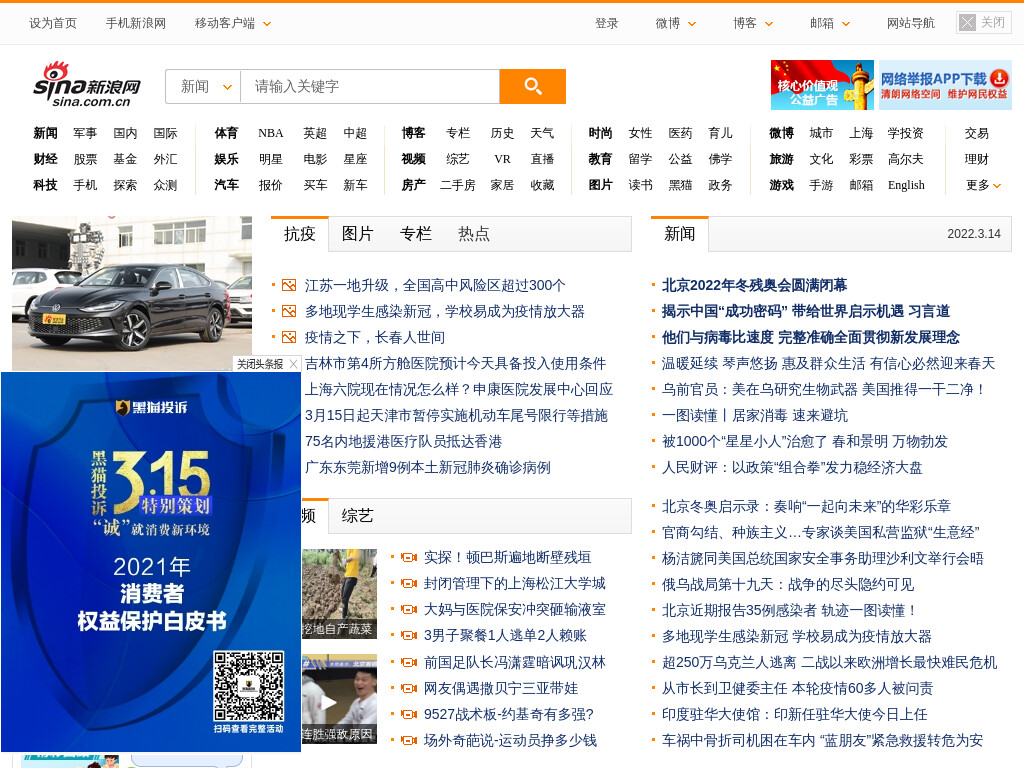1024x768 pixels.
Task: Open the 财经 navigation link
Action: coord(46,159)
